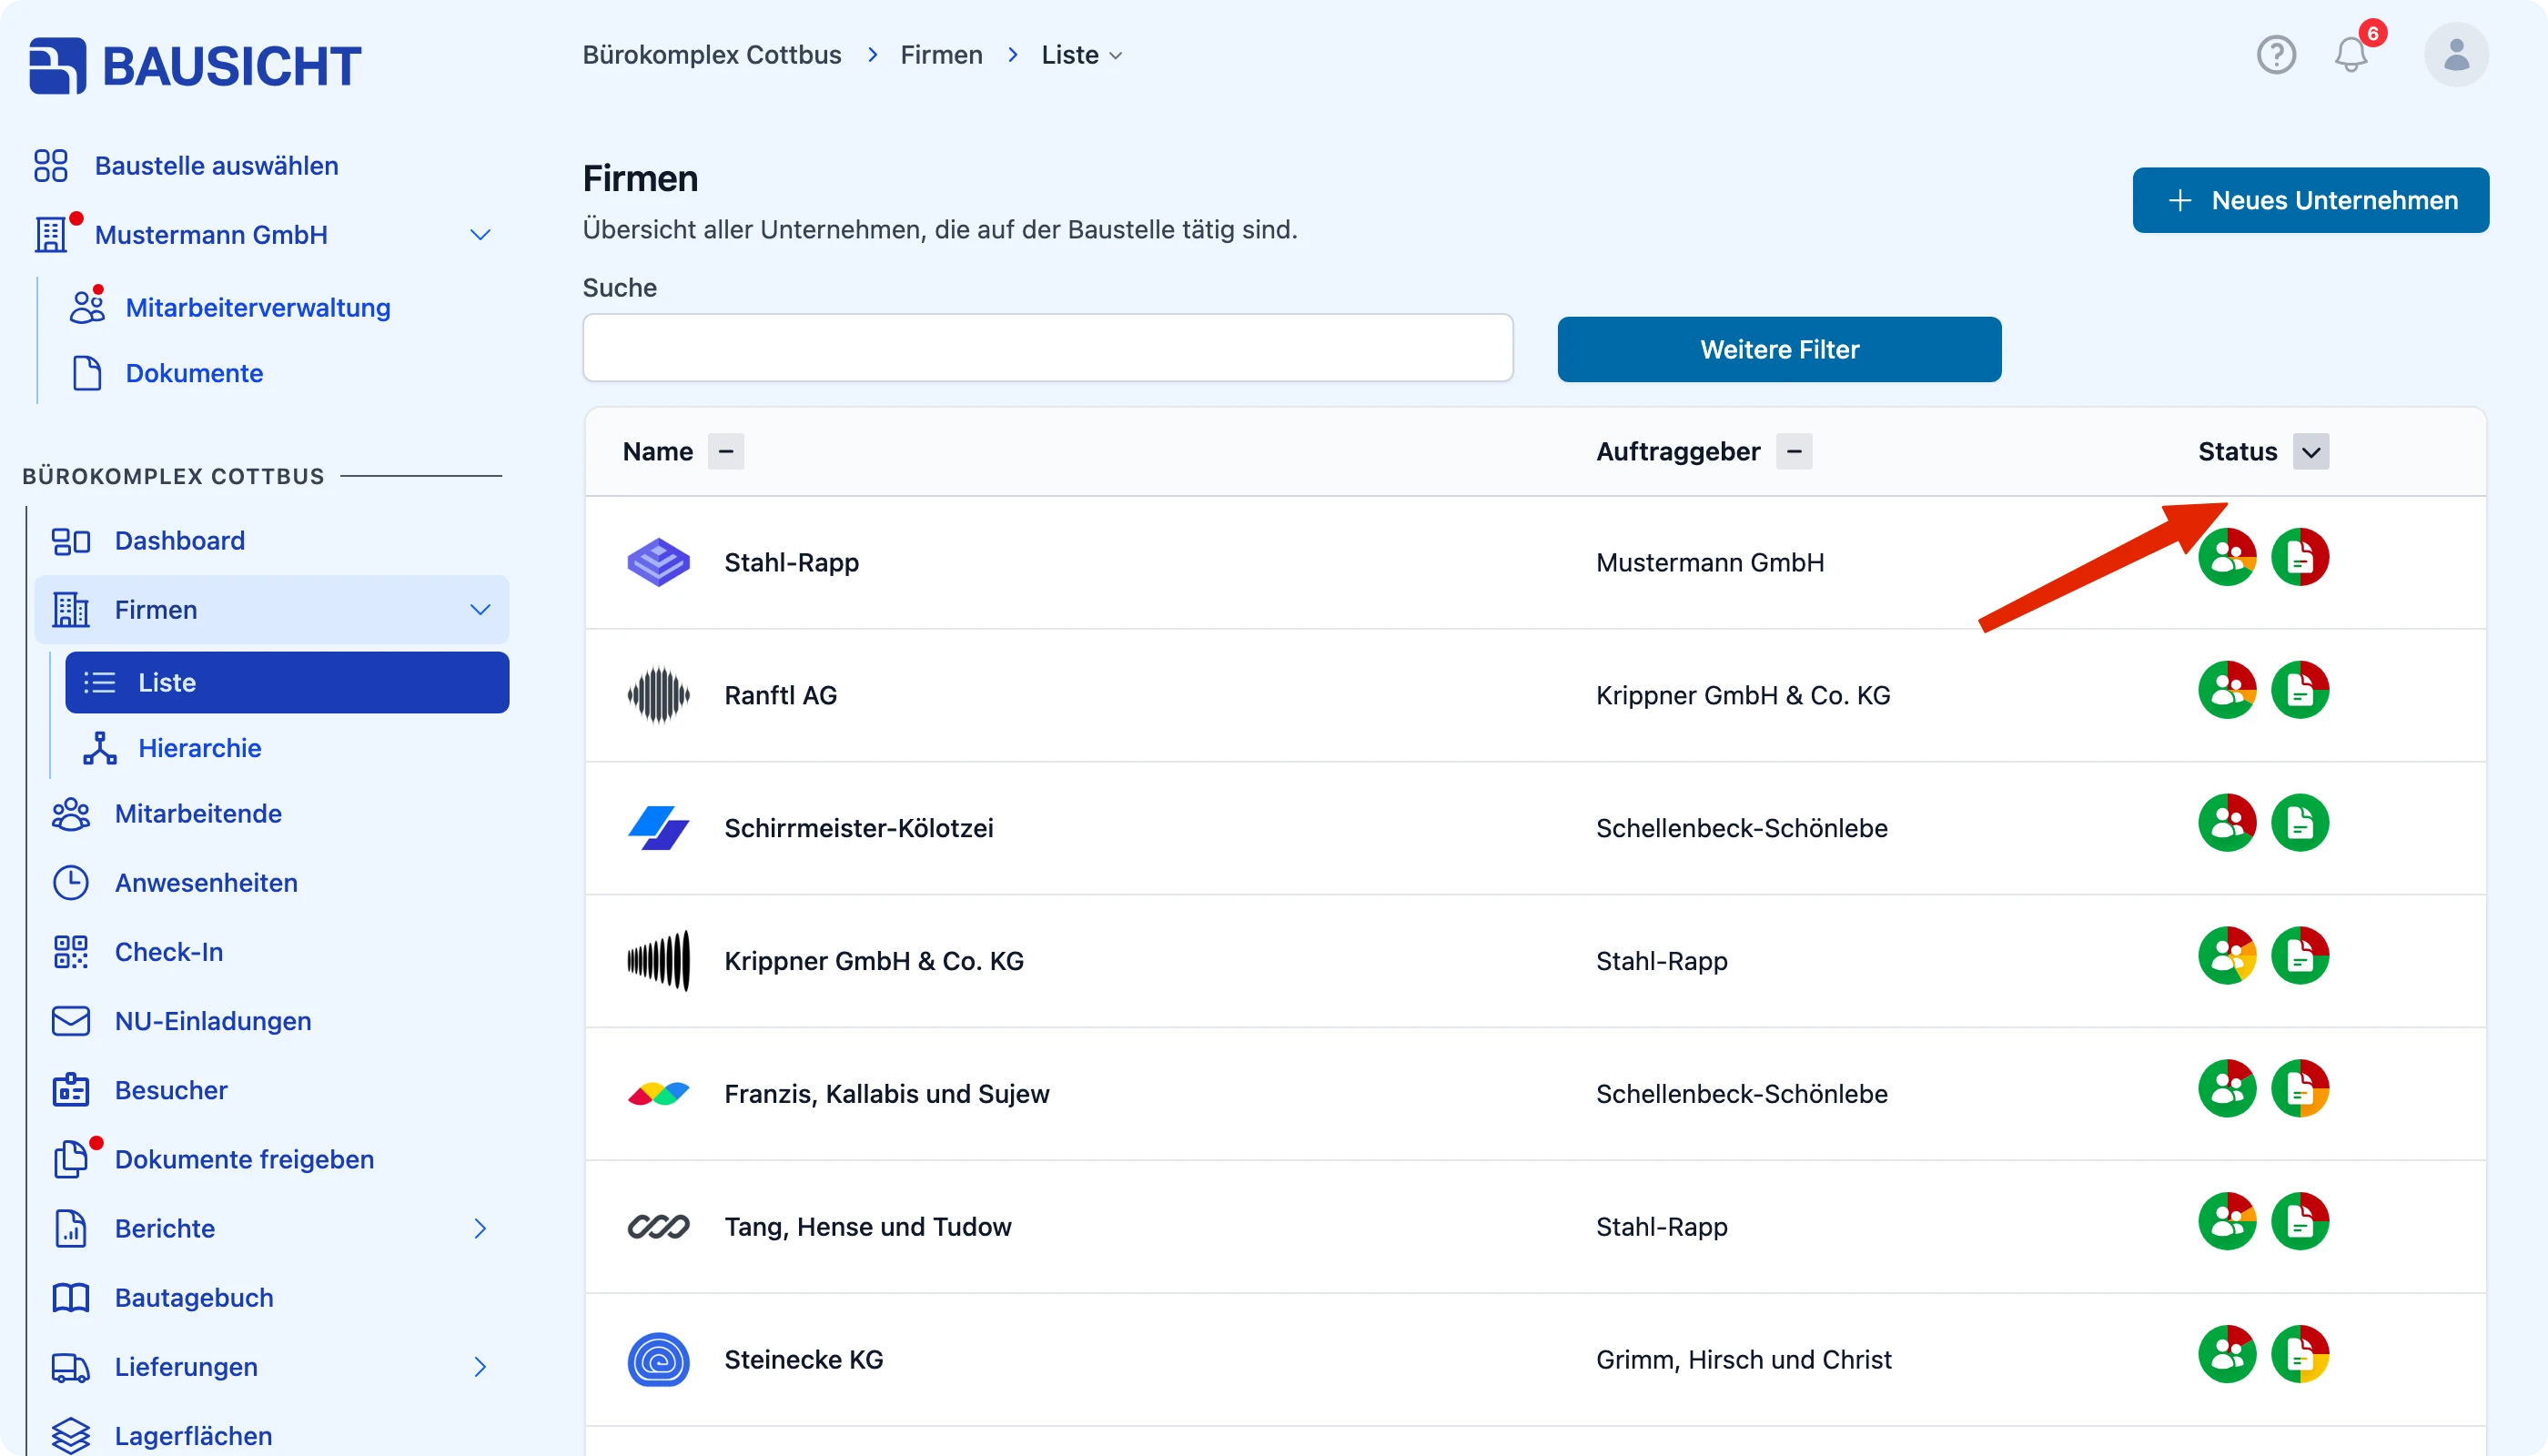
Task: Click the Bürokomplex Cottbus breadcrumb
Action: coord(712,55)
